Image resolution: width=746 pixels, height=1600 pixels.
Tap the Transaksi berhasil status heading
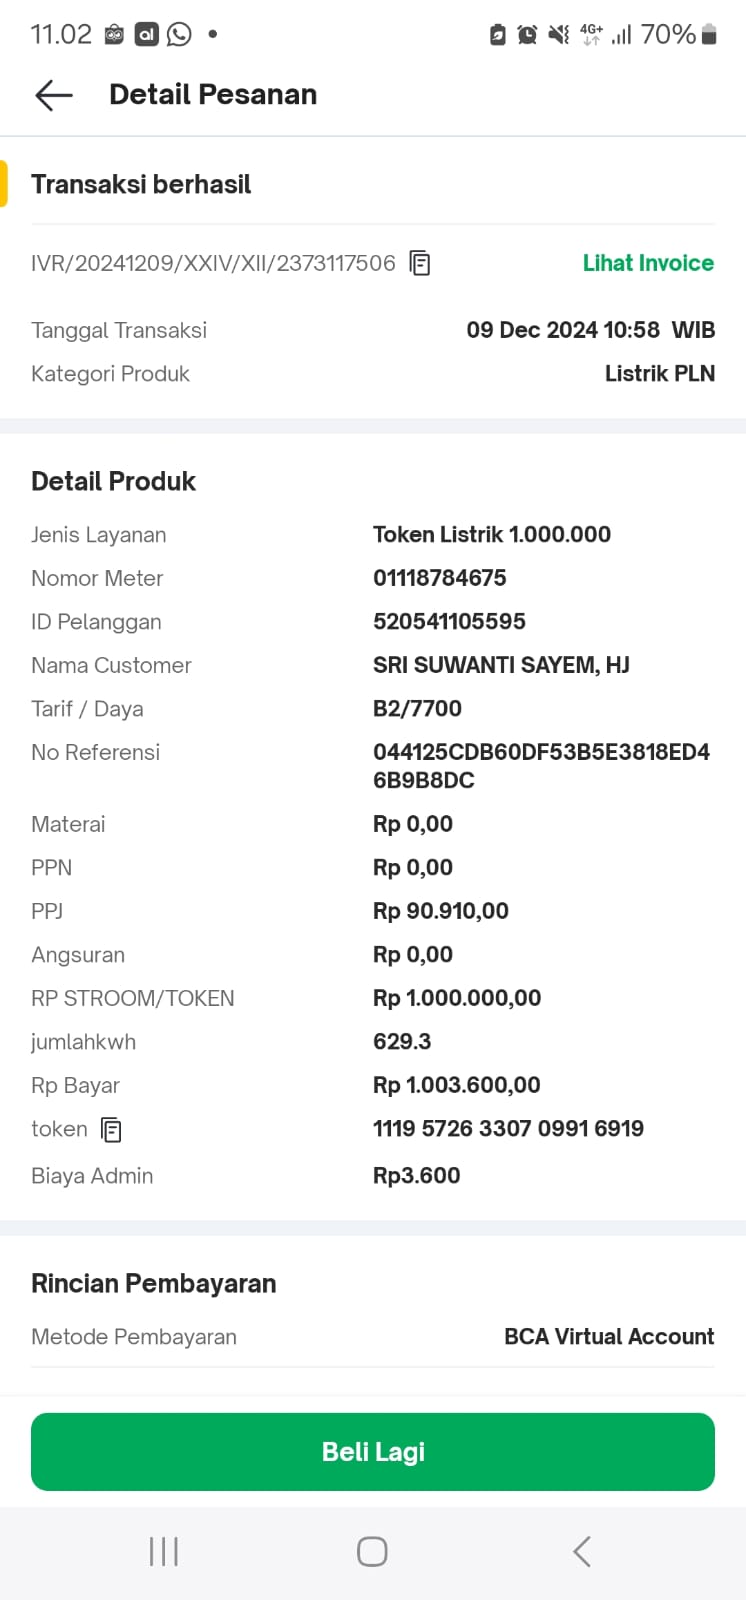click(x=141, y=185)
